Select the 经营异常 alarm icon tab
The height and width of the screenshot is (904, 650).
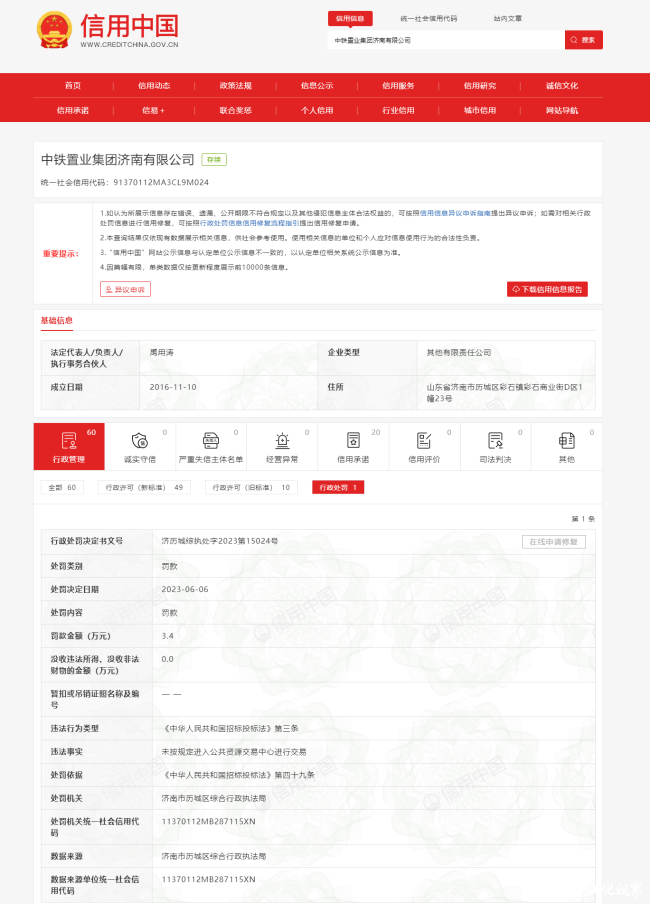(x=282, y=447)
